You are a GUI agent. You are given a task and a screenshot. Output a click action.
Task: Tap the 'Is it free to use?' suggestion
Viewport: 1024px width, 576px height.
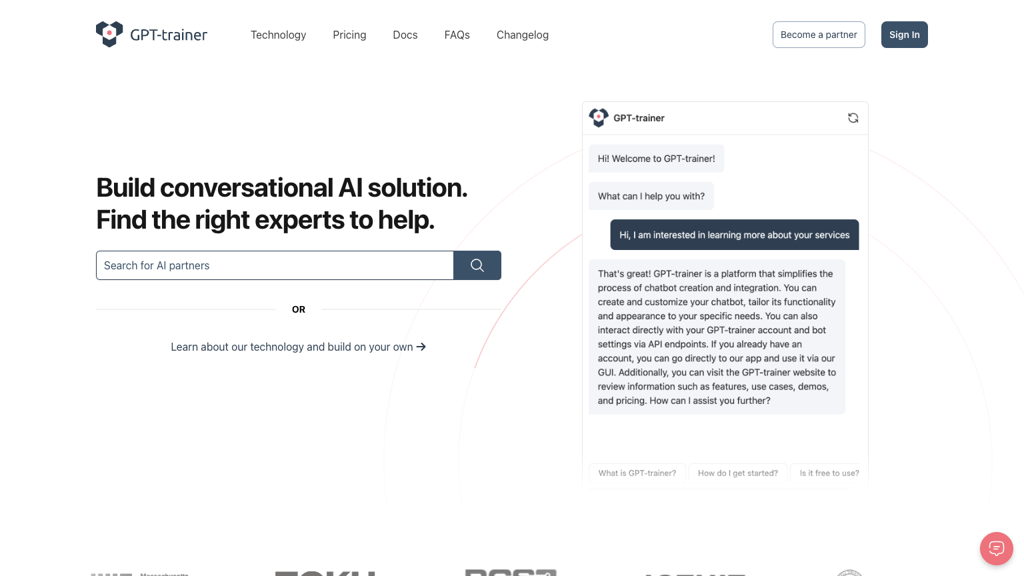829,473
